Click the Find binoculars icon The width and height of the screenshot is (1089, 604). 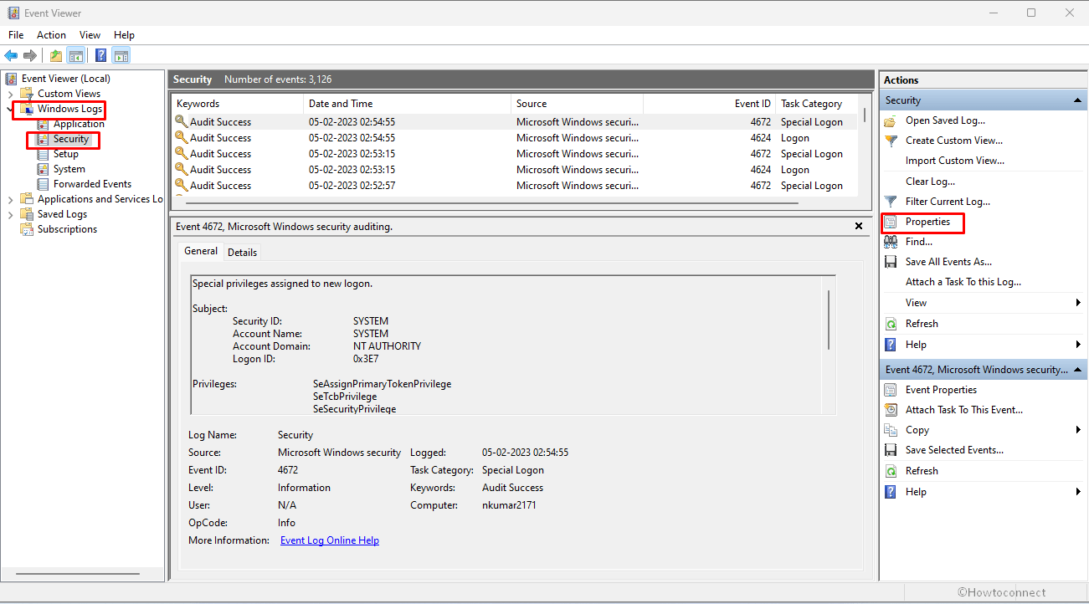(890, 242)
